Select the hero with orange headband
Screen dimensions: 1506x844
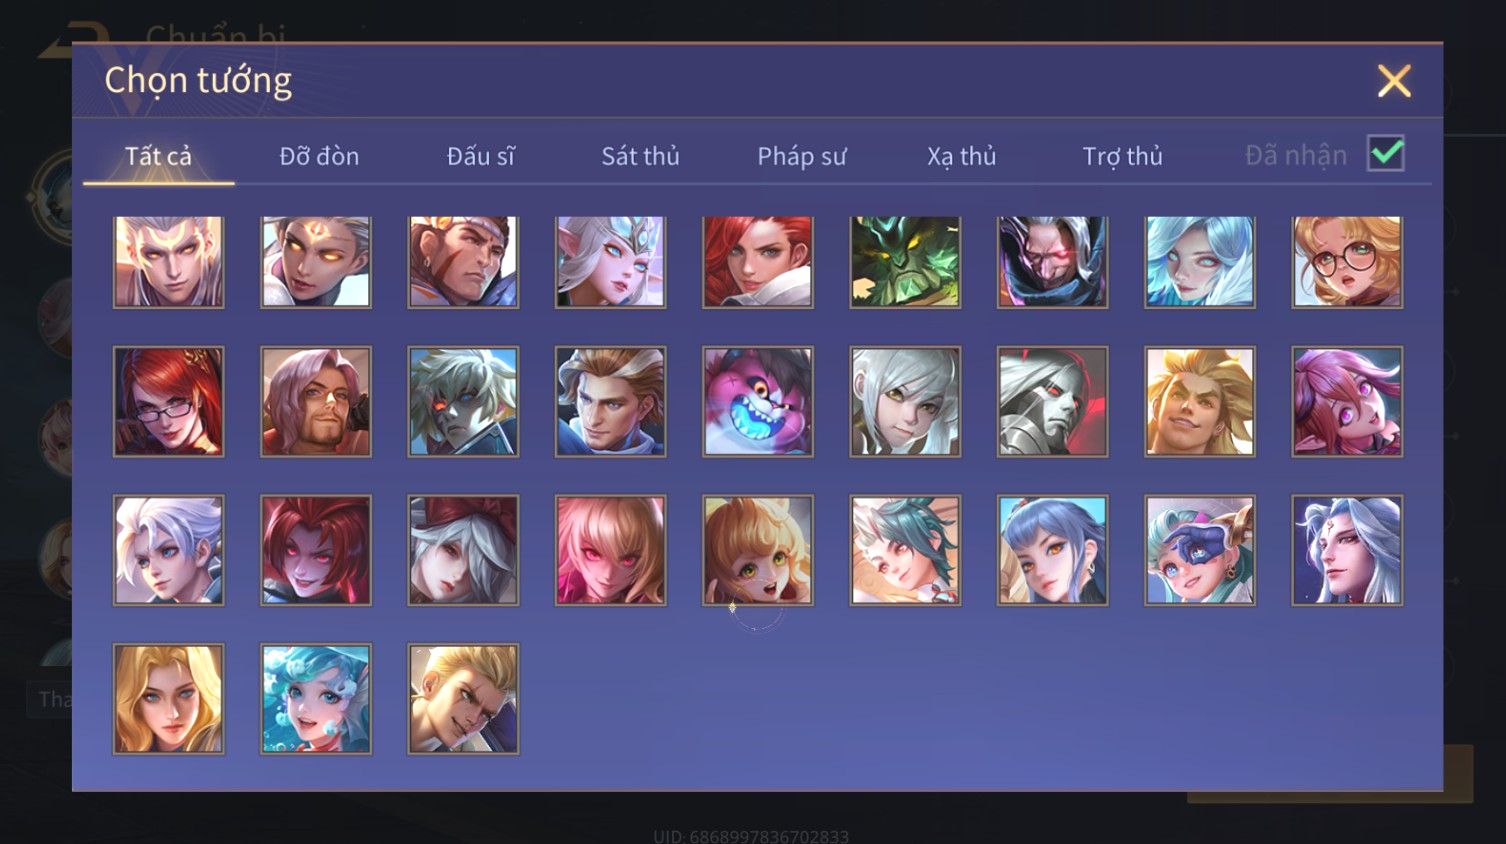[463, 262]
